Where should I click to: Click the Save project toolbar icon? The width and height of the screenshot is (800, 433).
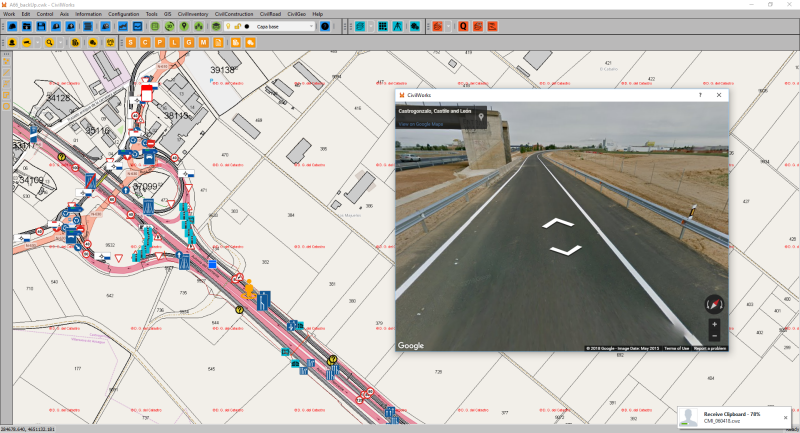[41, 26]
